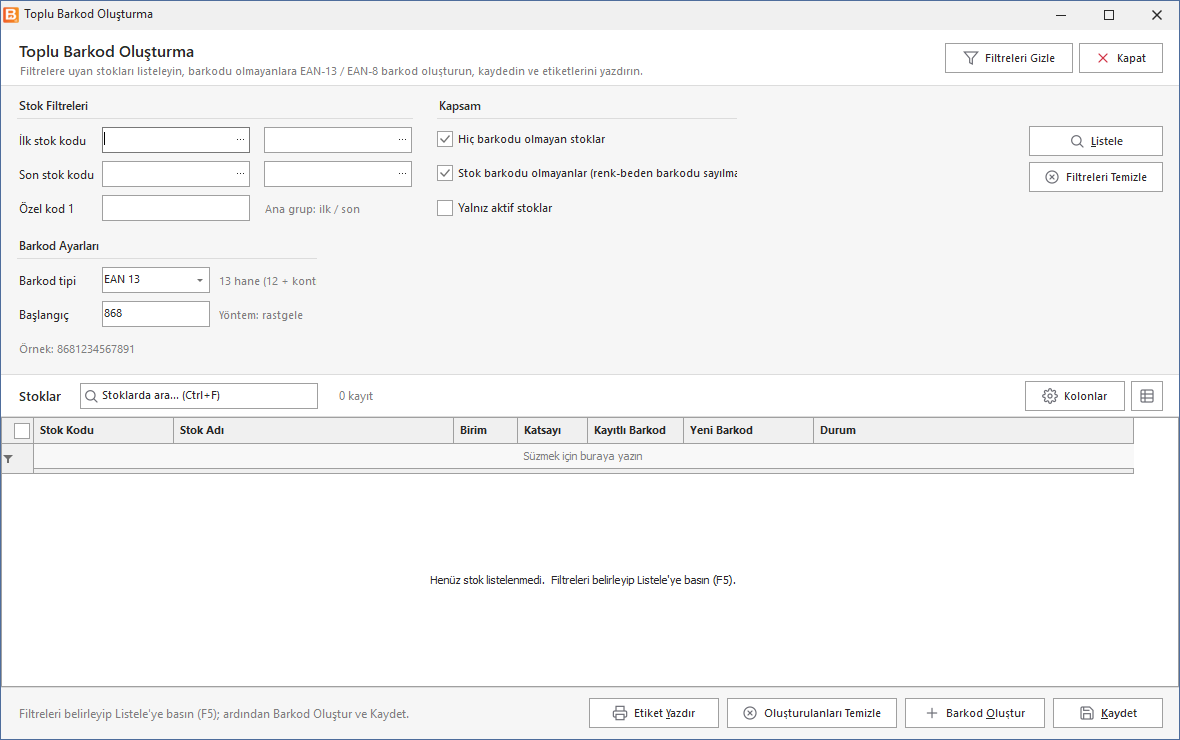Run the Listele search button
This screenshot has width=1180, height=740.
pyautogui.click(x=1096, y=141)
